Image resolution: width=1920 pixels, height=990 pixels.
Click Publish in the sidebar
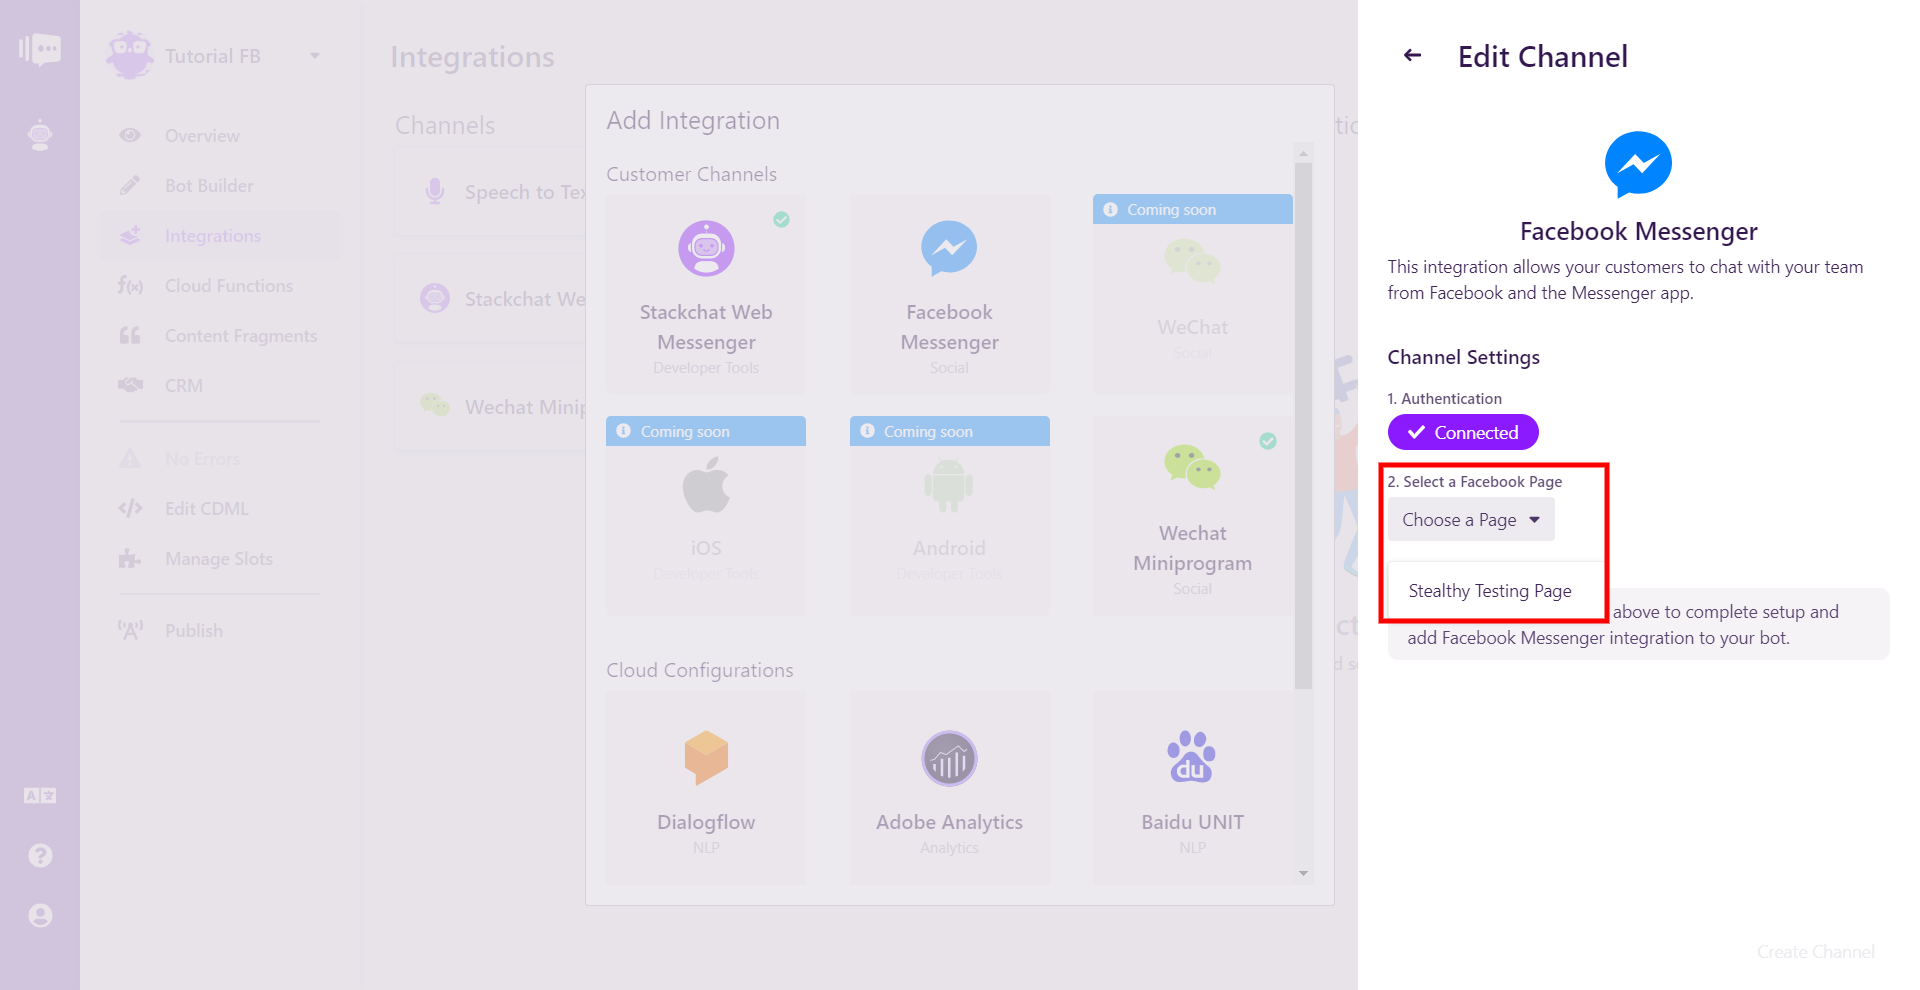[x=220, y=631]
